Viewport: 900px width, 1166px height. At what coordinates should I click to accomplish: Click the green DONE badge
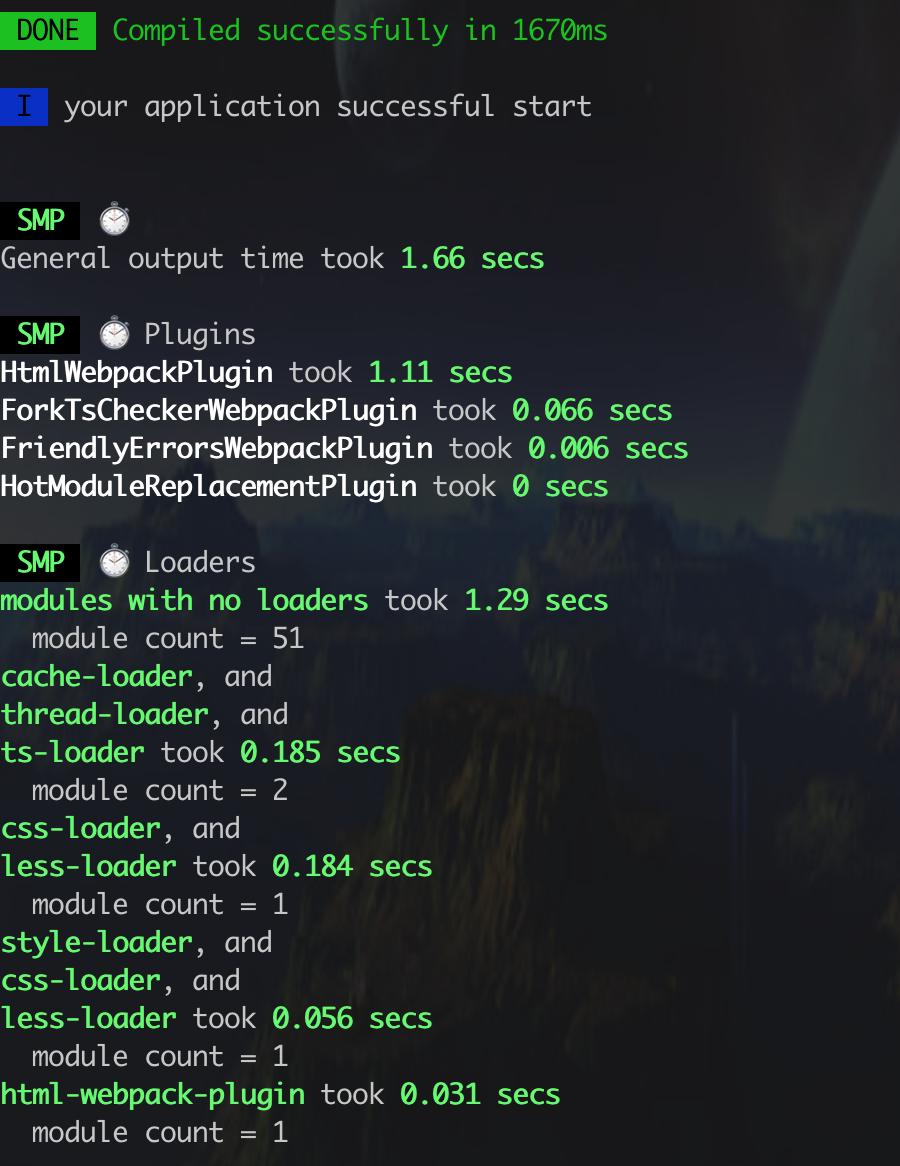click(48, 30)
